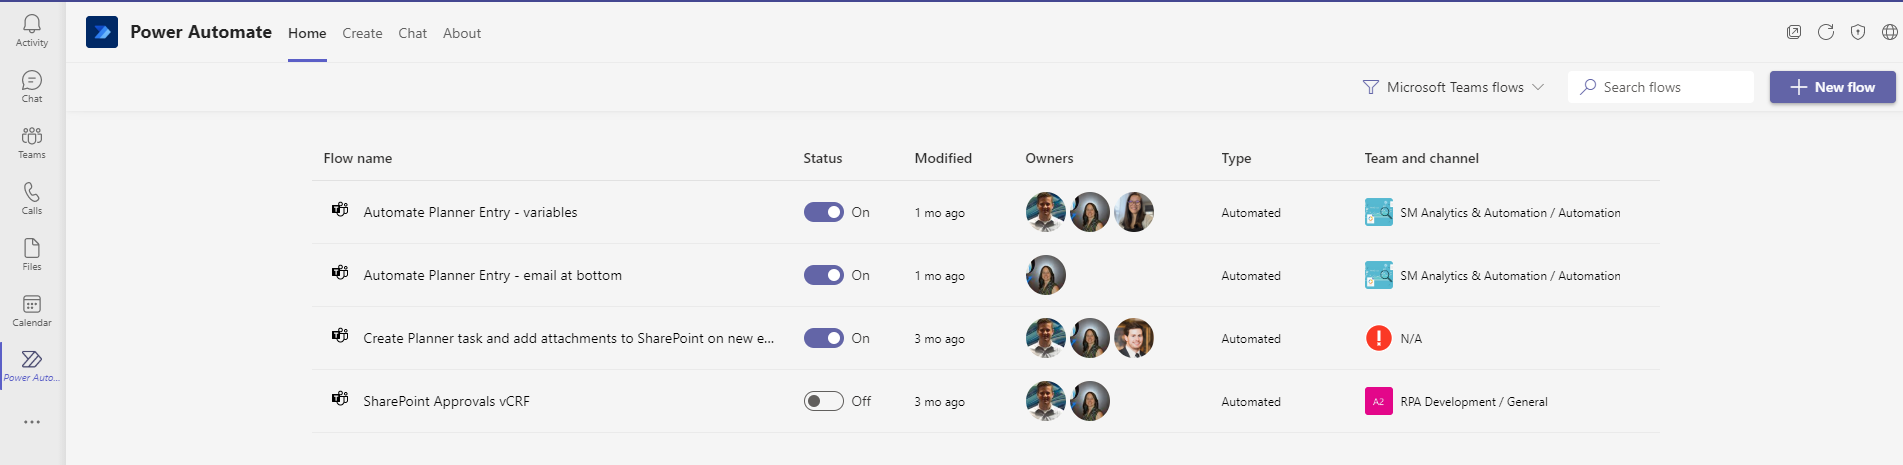The width and height of the screenshot is (1903, 465).
Task: Expand the Microsoft Teams flows filter dropdown
Action: click(1454, 87)
